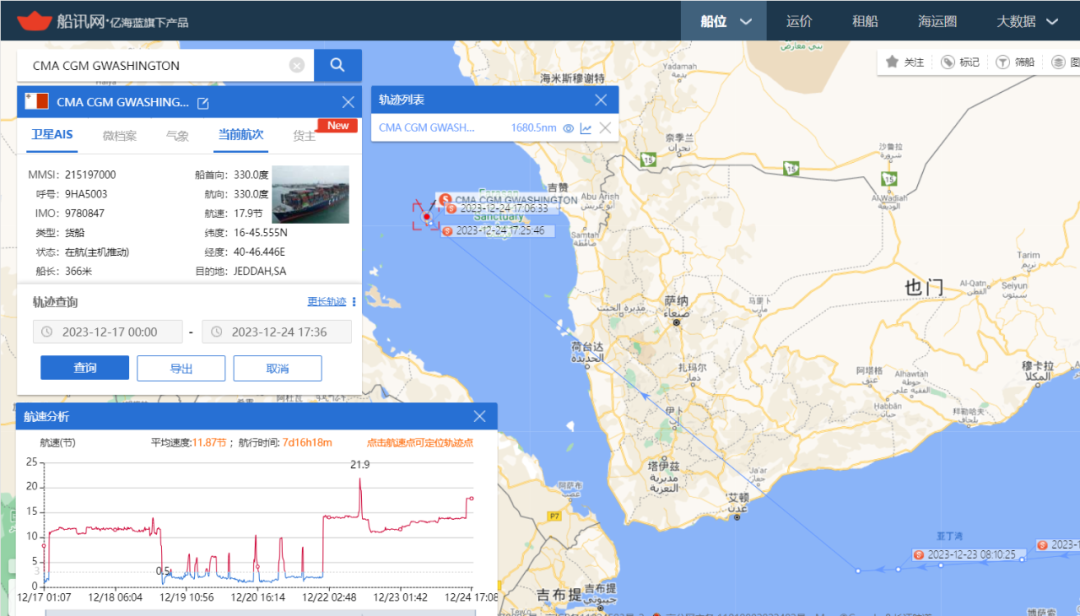Open the ship photo thumbnail

click(311, 194)
